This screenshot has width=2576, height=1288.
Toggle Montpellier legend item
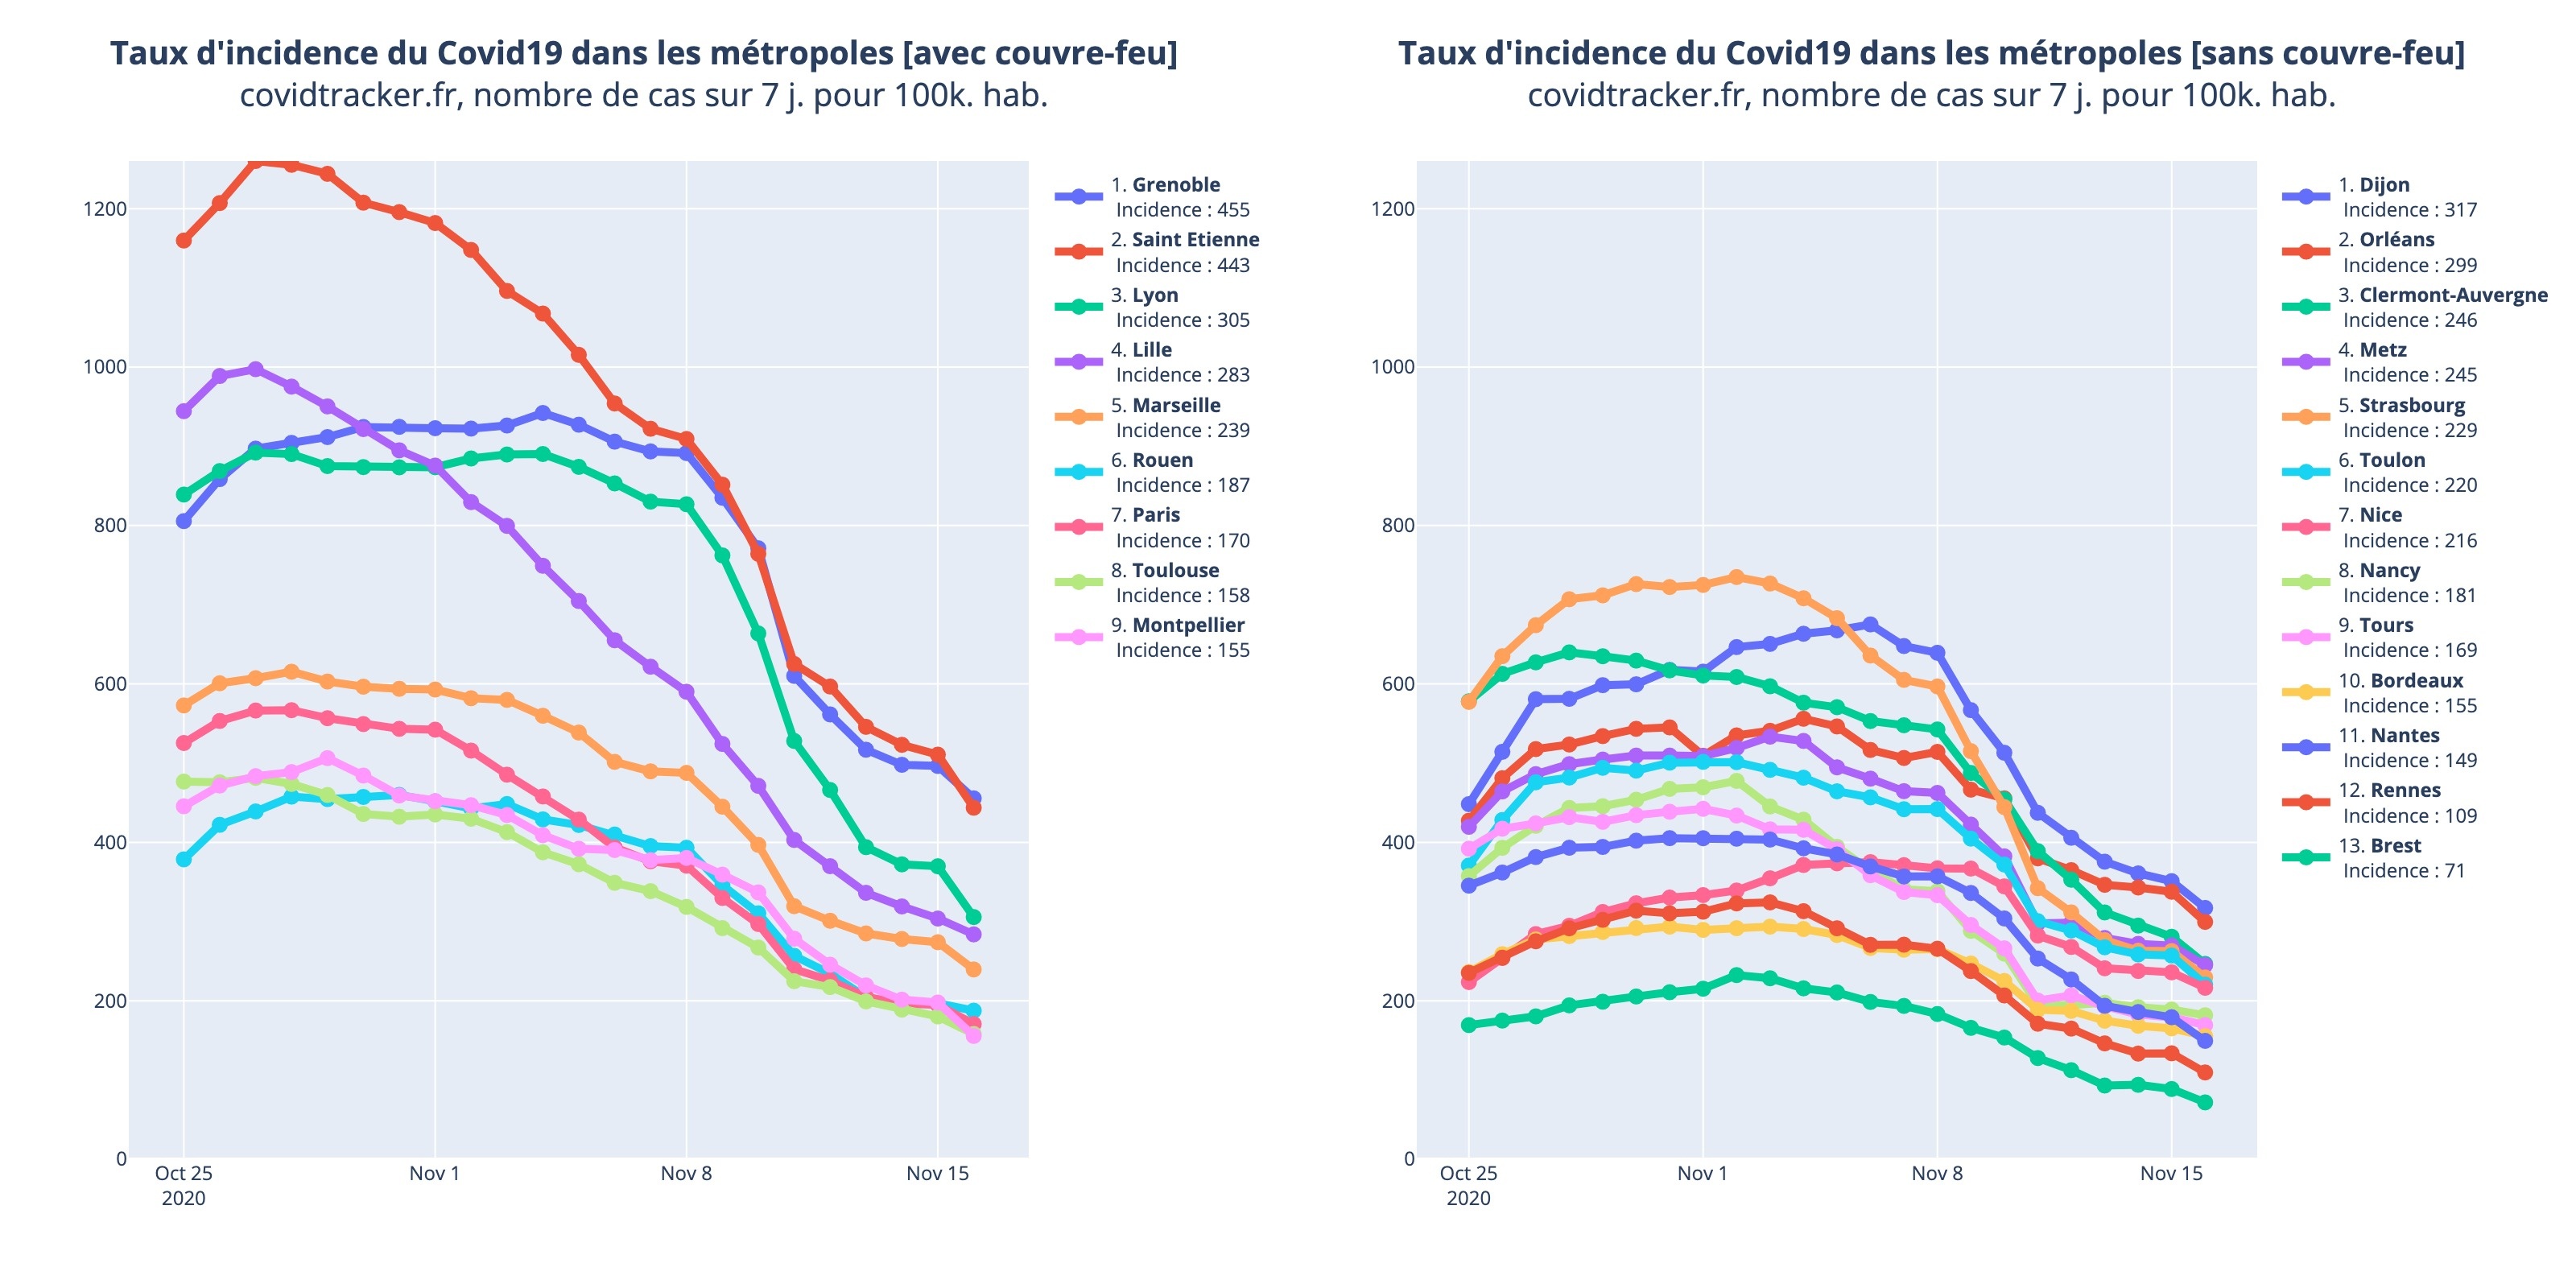point(1187,626)
